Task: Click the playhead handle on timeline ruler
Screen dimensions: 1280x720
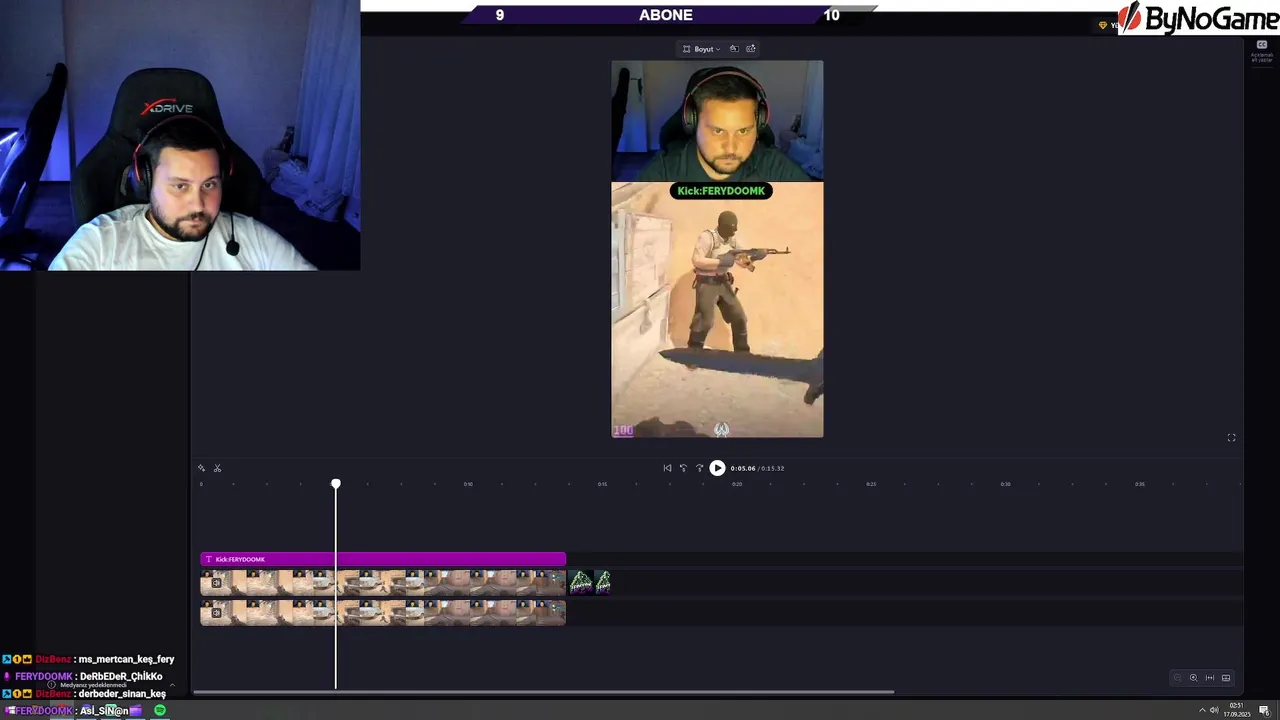Action: click(x=336, y=484)
